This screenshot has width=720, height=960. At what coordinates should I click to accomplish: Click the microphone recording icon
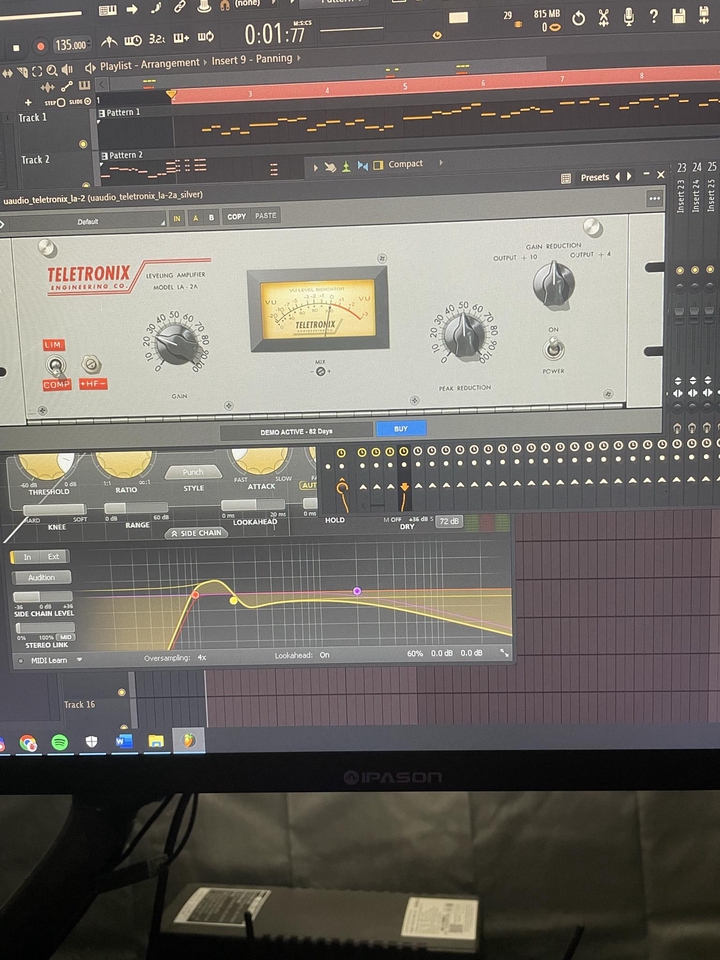point(629,17)
